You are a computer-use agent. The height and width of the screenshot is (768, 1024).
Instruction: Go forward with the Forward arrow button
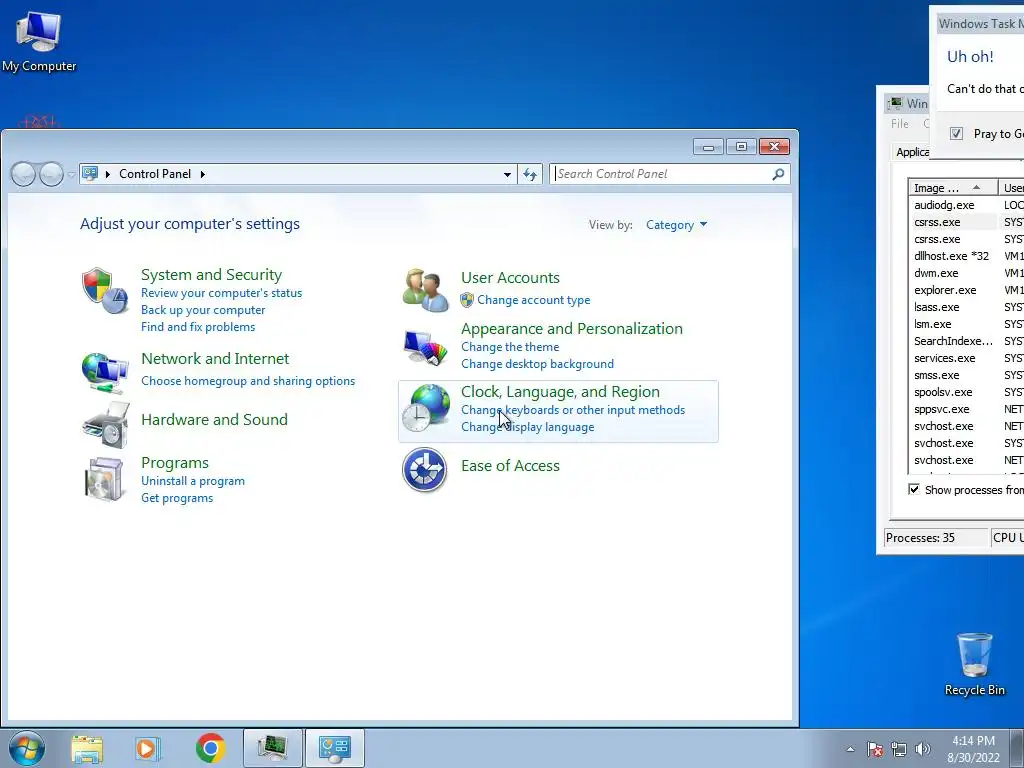(x=51, y=174)
